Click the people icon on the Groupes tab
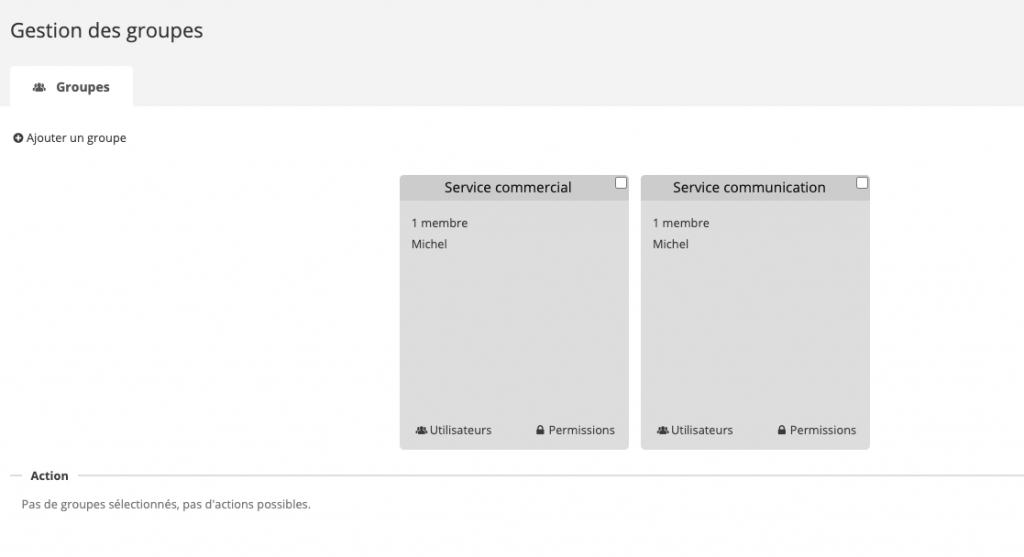This screenshot has height=557, width=1024. (39, 88)
